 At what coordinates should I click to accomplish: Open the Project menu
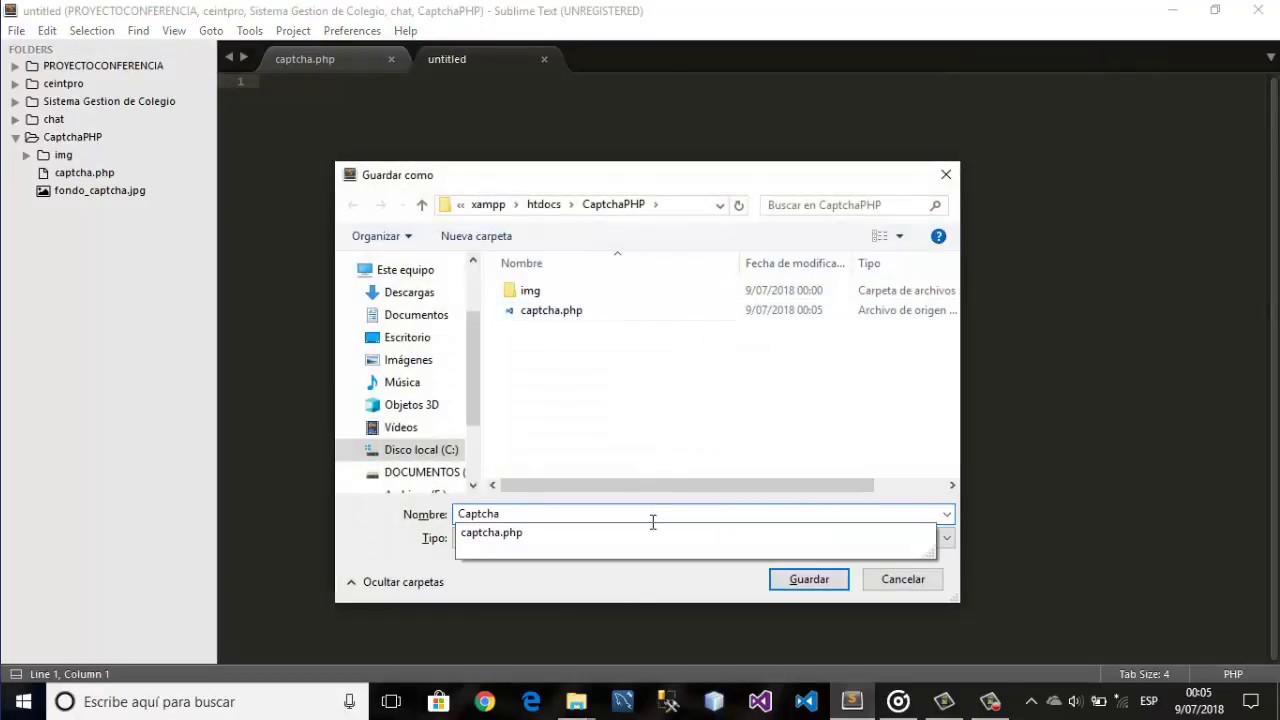[293, 31]
